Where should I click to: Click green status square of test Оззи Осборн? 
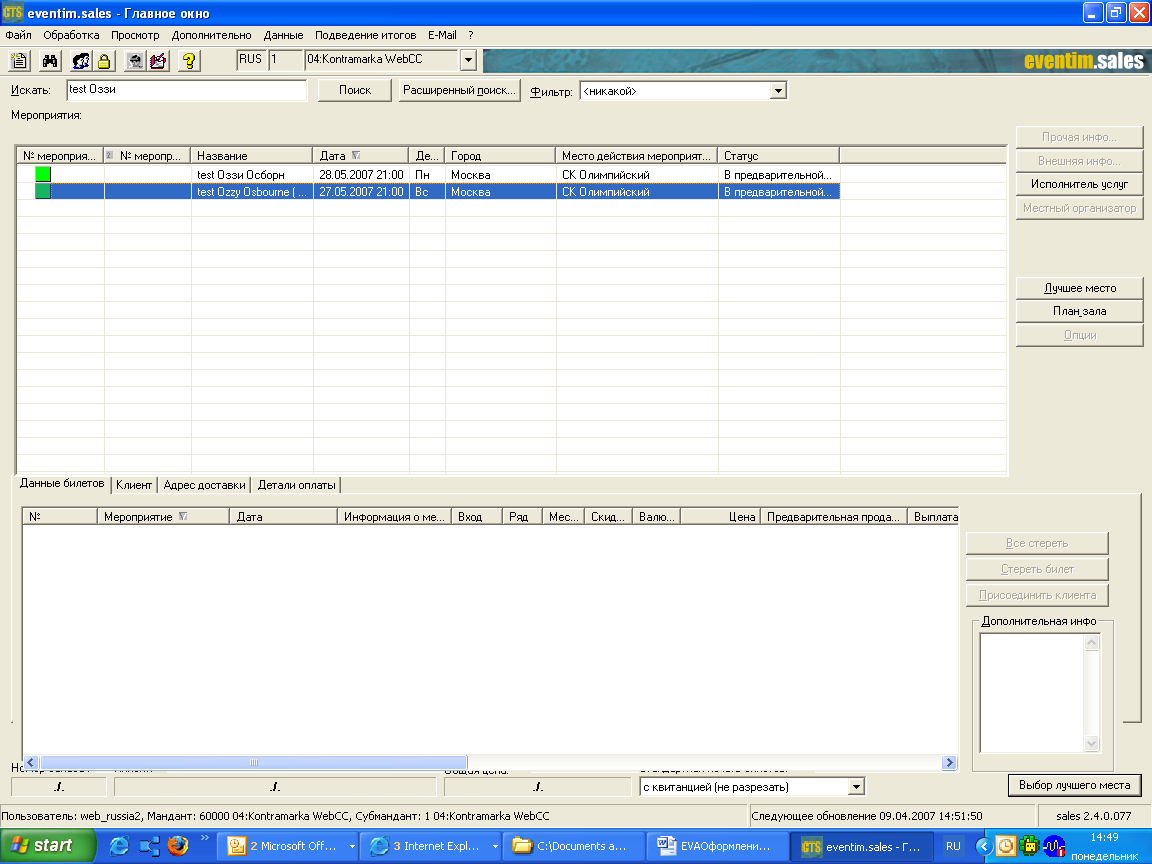click(x=43, y=174)
